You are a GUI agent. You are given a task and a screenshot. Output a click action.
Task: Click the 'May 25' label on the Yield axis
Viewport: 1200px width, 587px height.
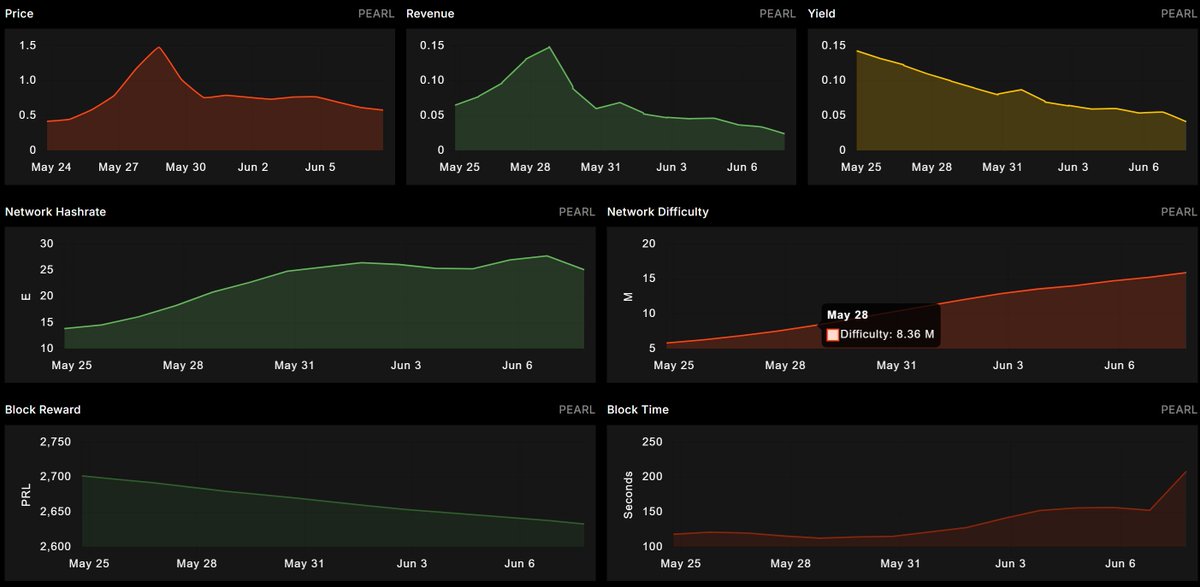tap(861, 167)
